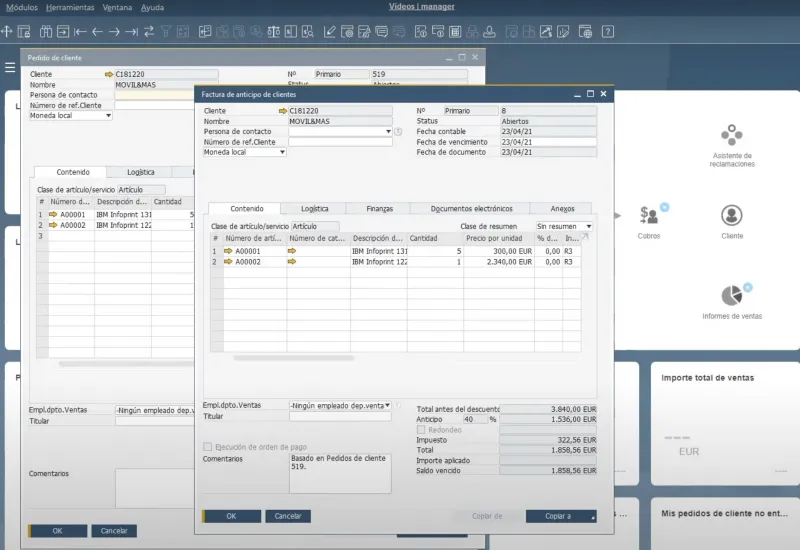800x550 pixels.
Task: Open Help question mark toolbar icon
Action: pos(608,32)
